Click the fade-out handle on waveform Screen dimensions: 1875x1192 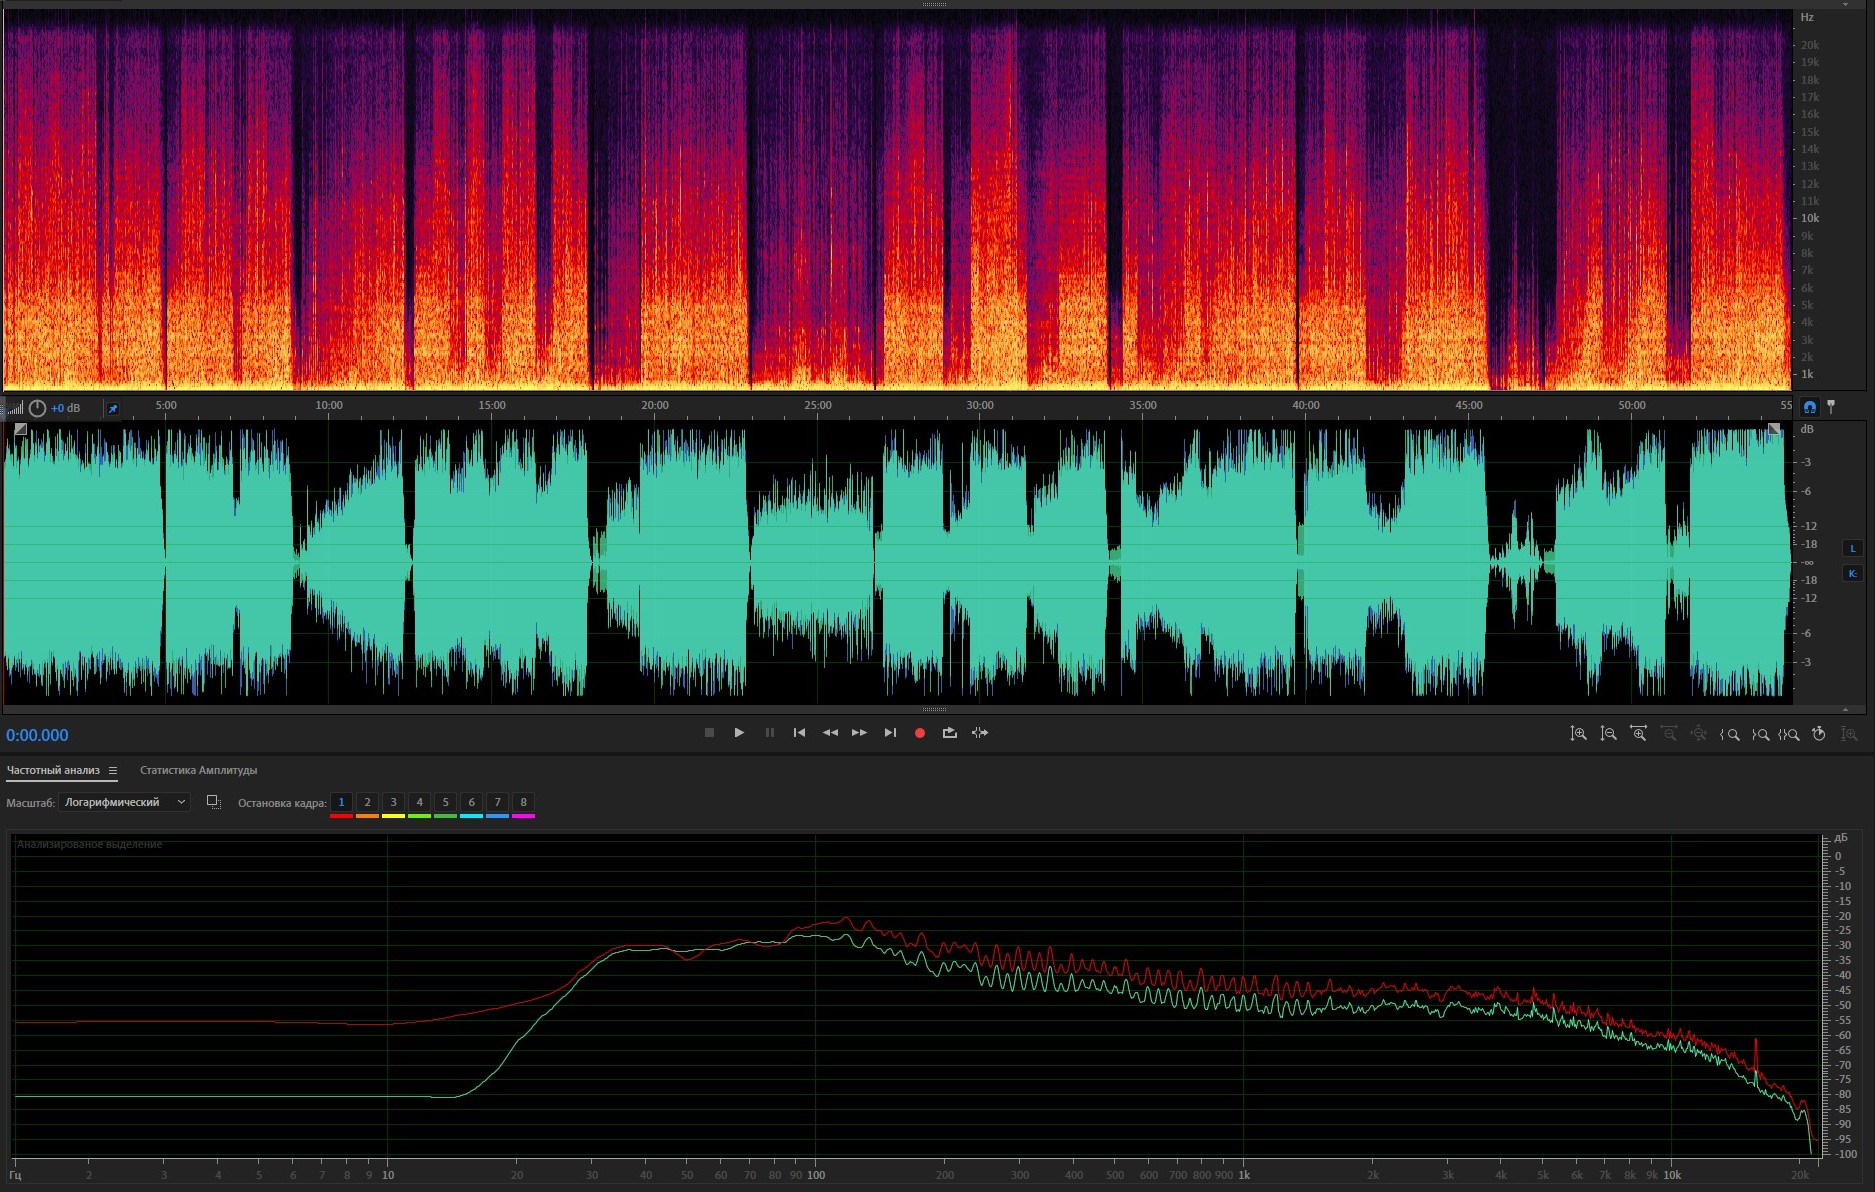click(1774, 429)
